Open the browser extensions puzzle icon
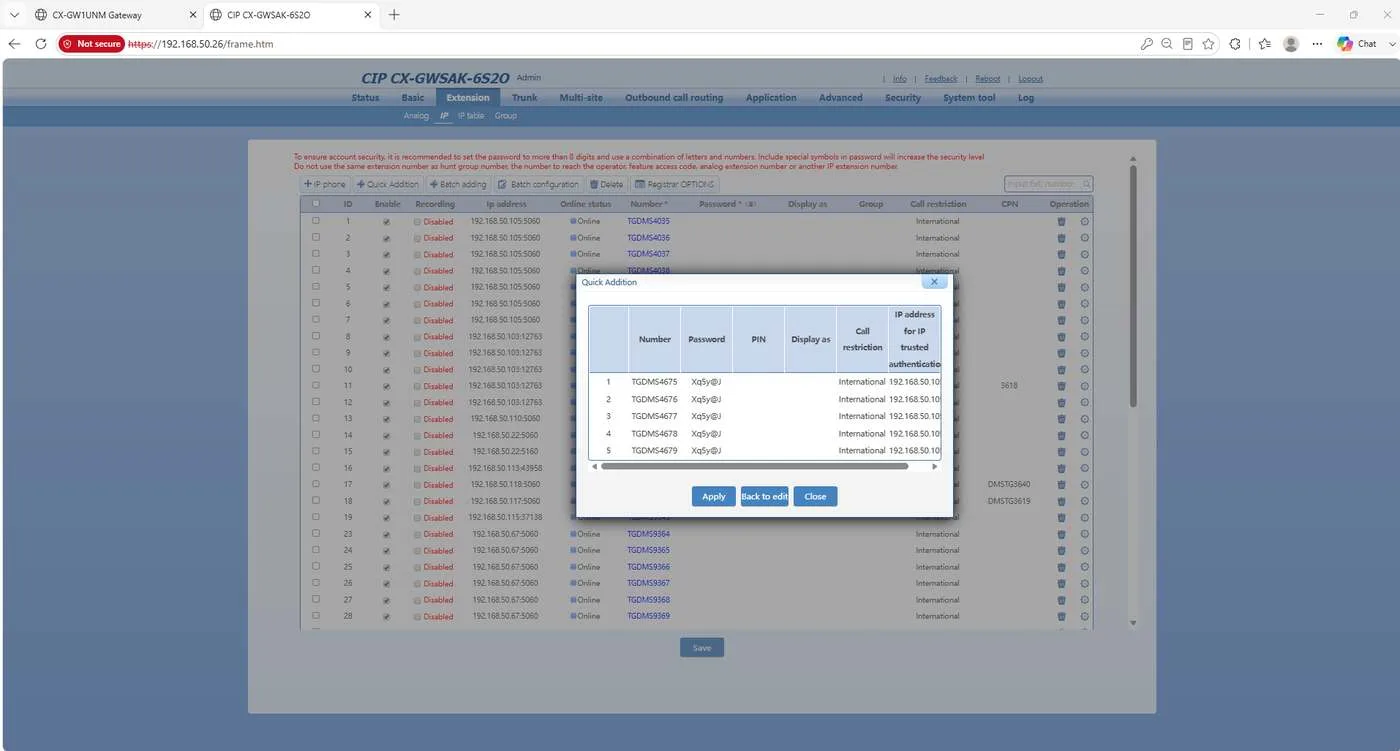This screenshot has width=1400, height=751. click(1235, 44)
